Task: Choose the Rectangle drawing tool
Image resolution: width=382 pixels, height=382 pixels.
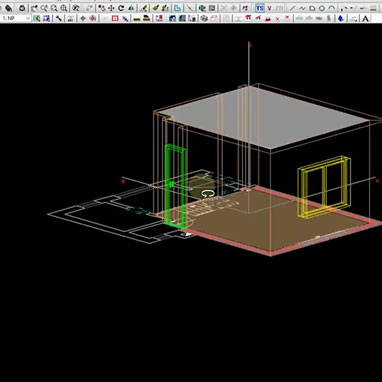Action: click(312, 8)
